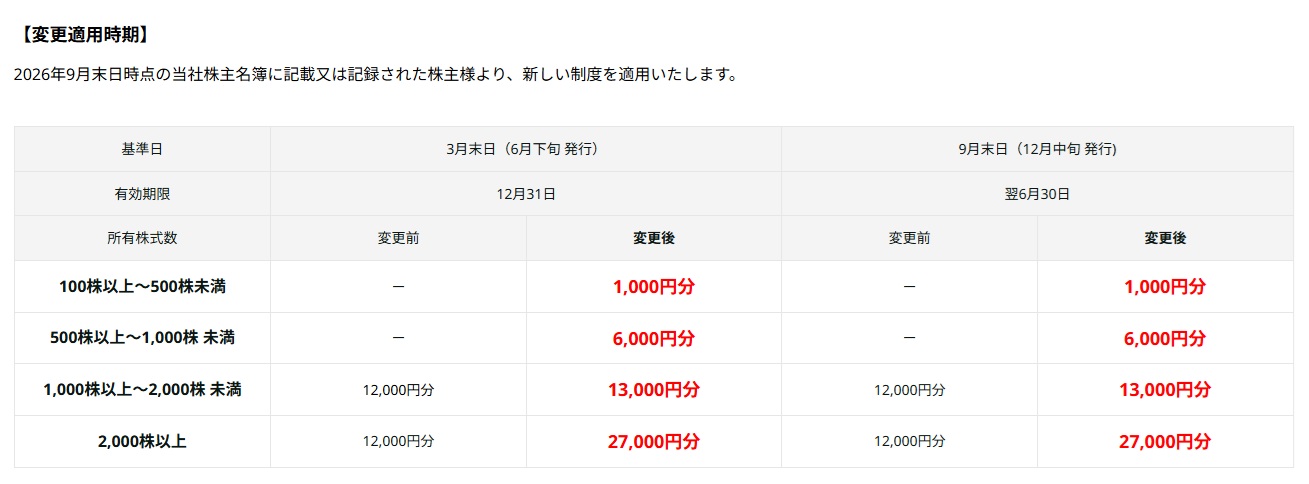This screenshot has height=484, width=1309.
Task: Click the 変更後 header under 9月末日
Action: pos(1165,238)
